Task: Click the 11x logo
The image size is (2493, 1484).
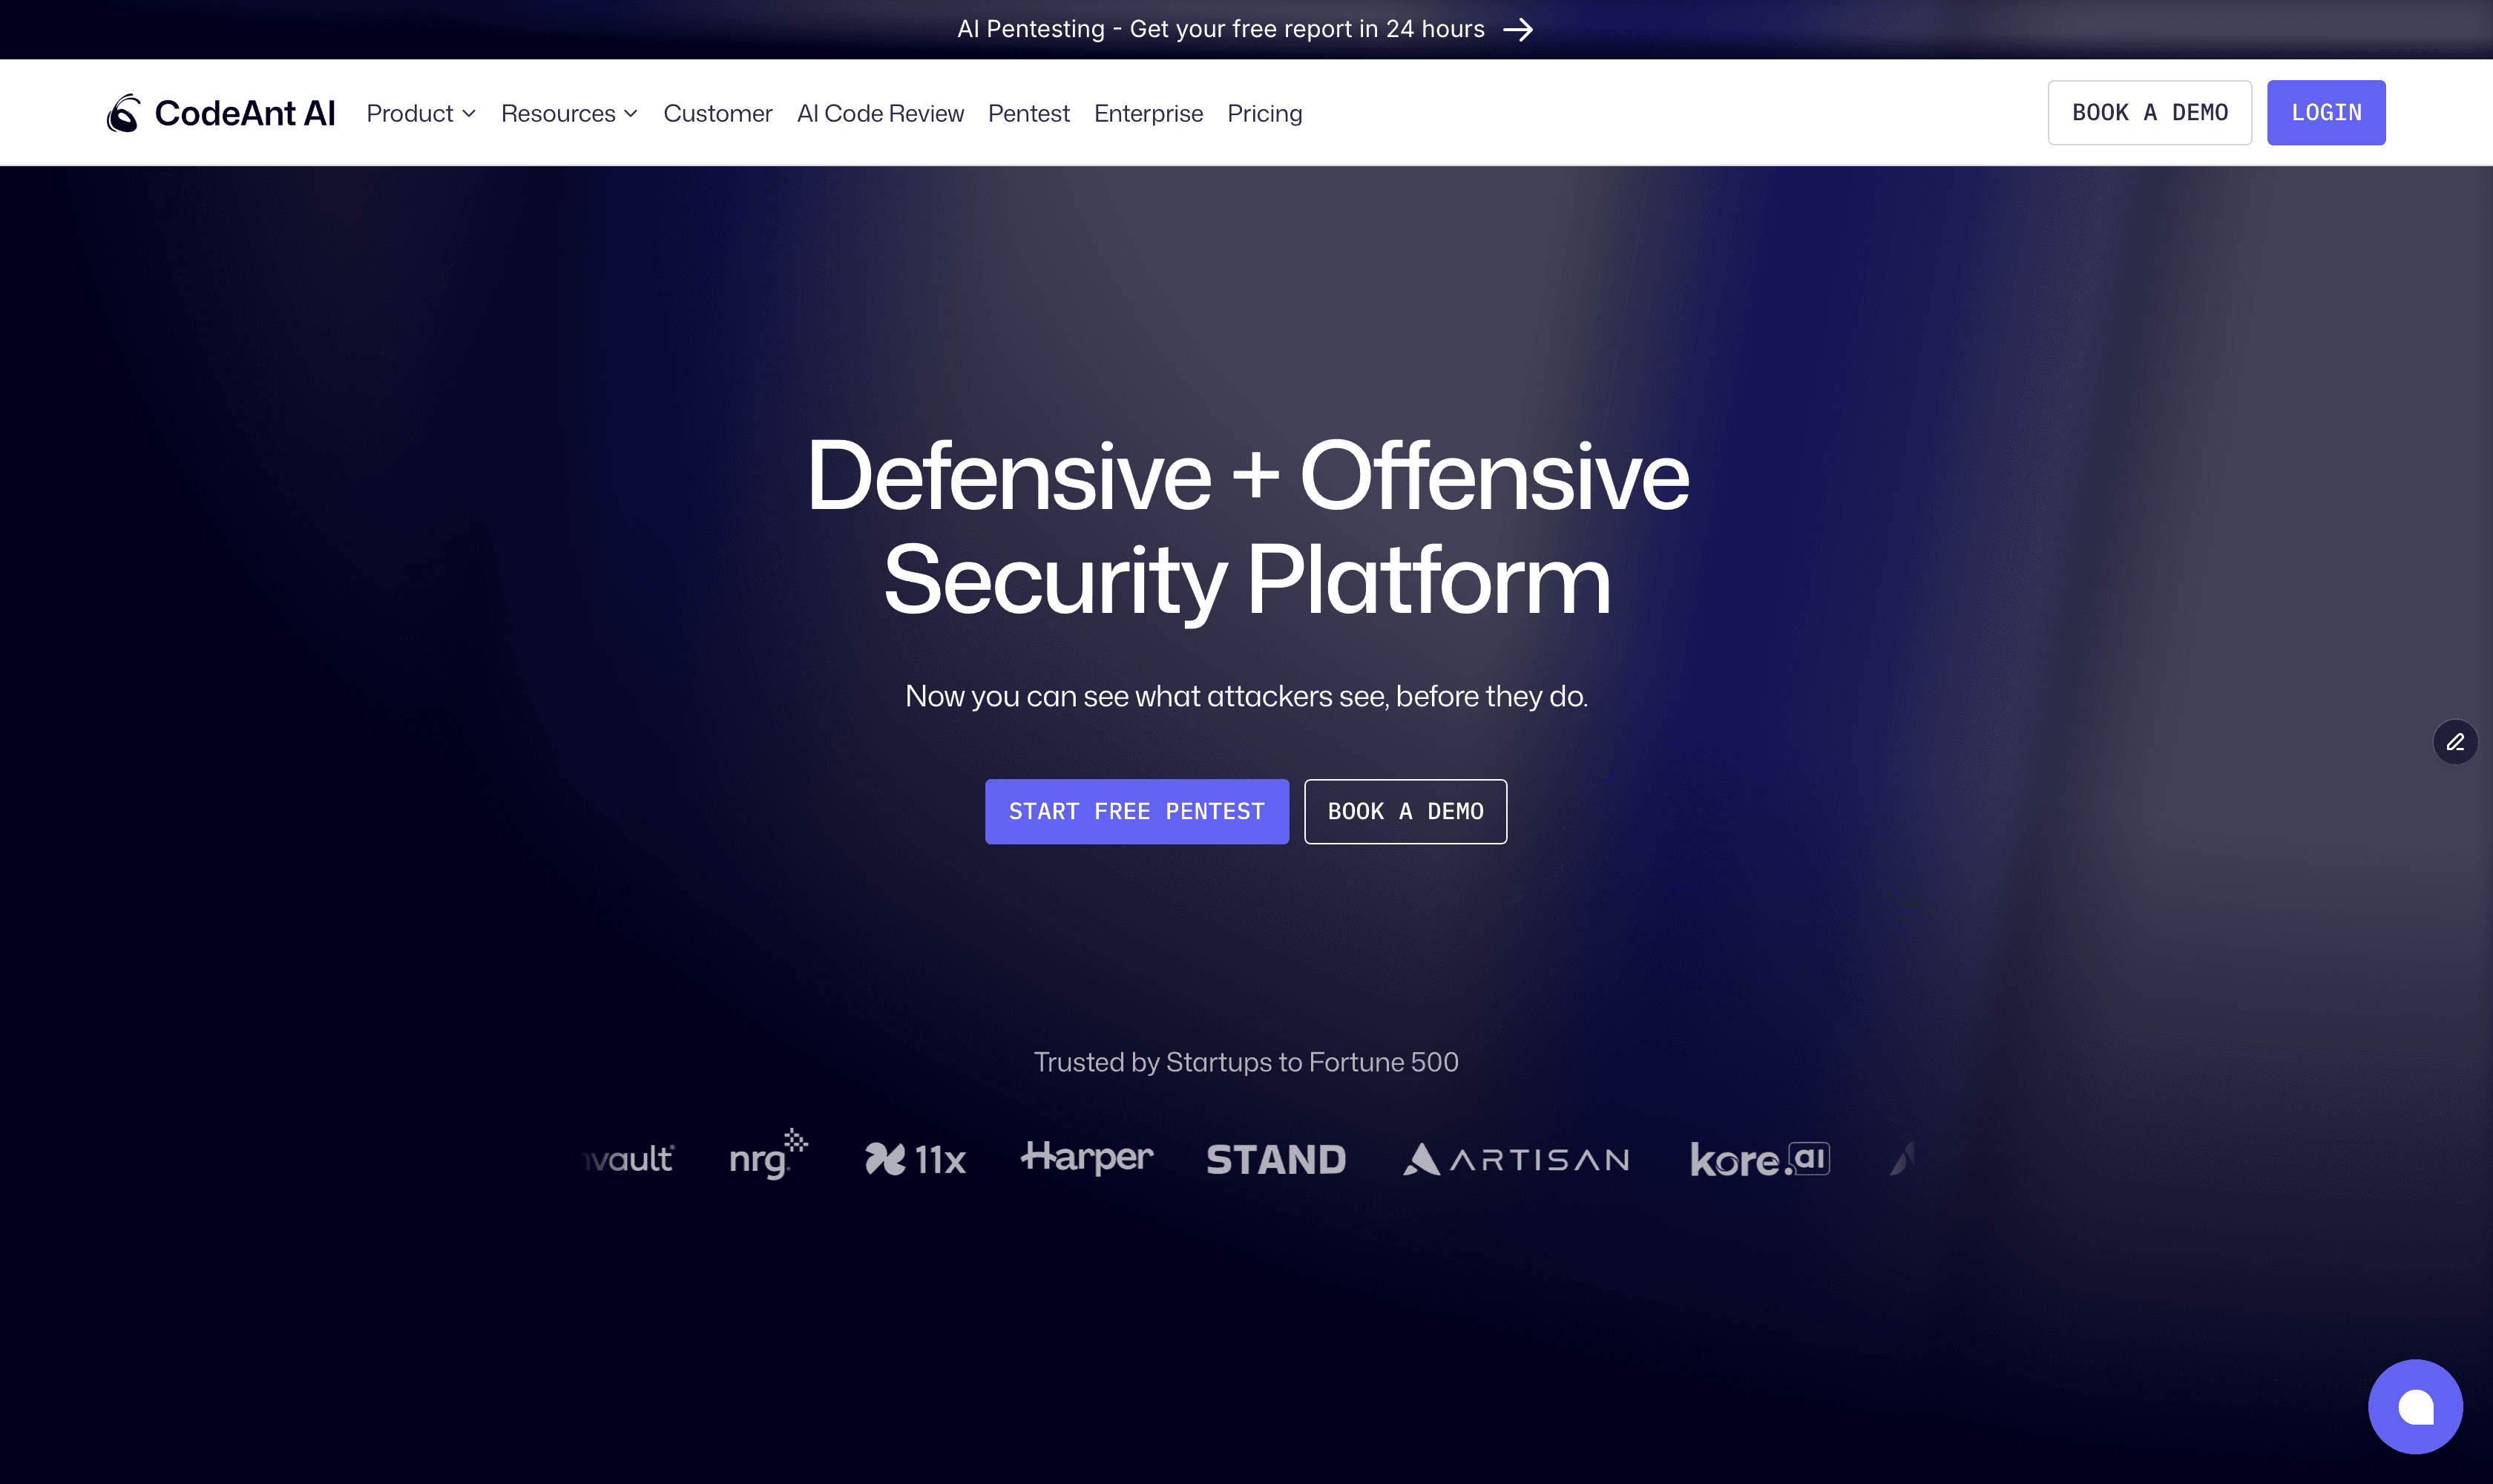Action: point(915,1159)
